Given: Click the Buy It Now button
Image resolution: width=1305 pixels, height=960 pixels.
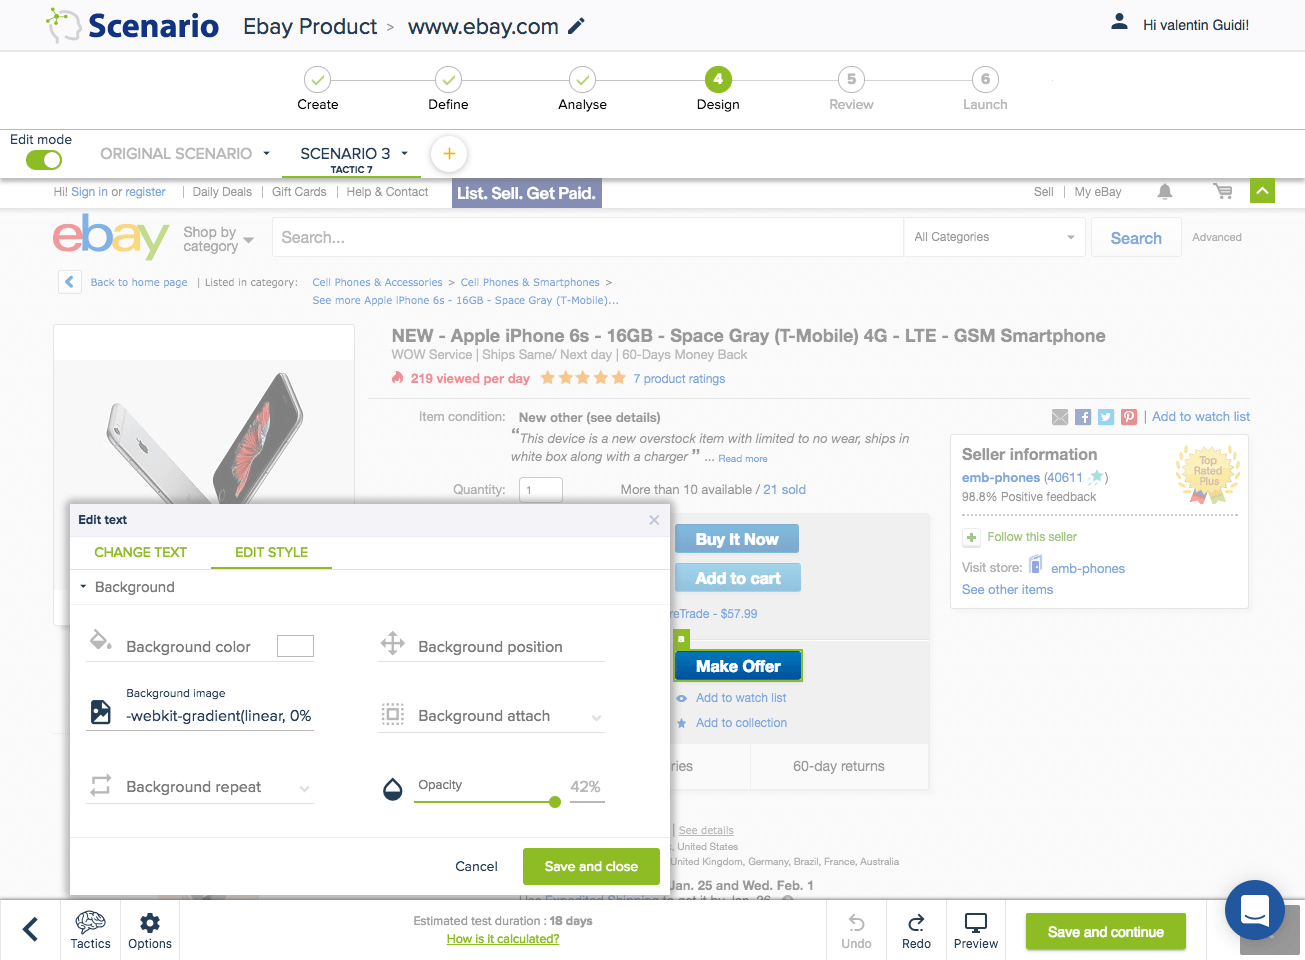Looking at the screenshot, I should [x=737, y=539].
